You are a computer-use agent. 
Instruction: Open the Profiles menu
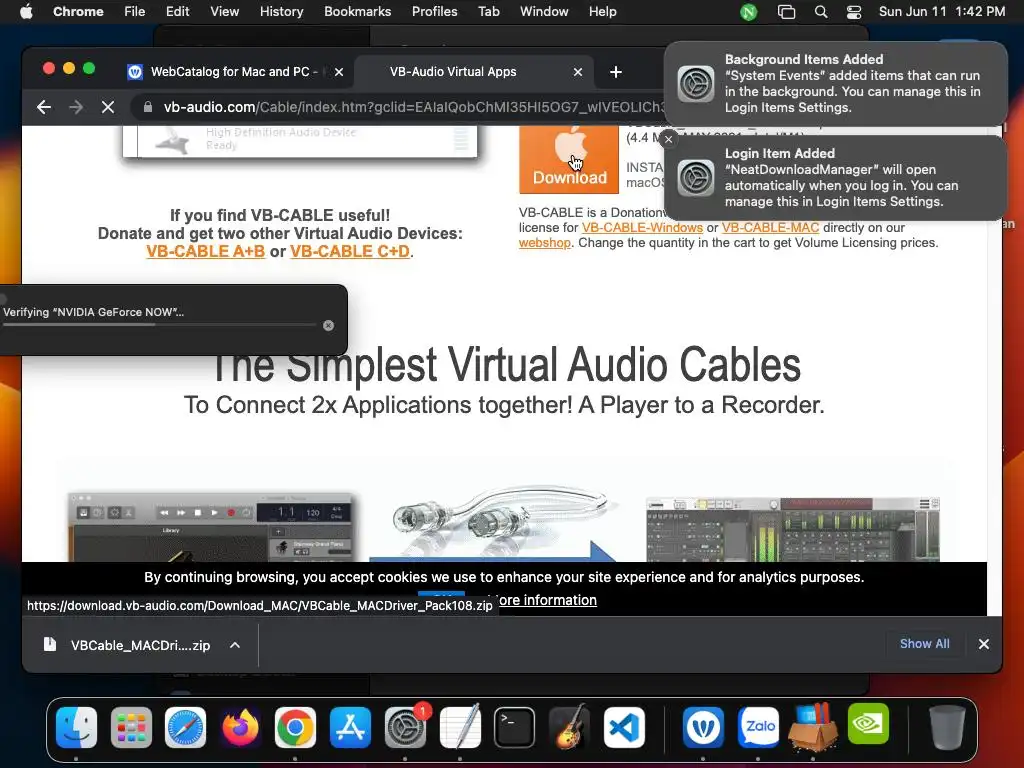[434, 12]
